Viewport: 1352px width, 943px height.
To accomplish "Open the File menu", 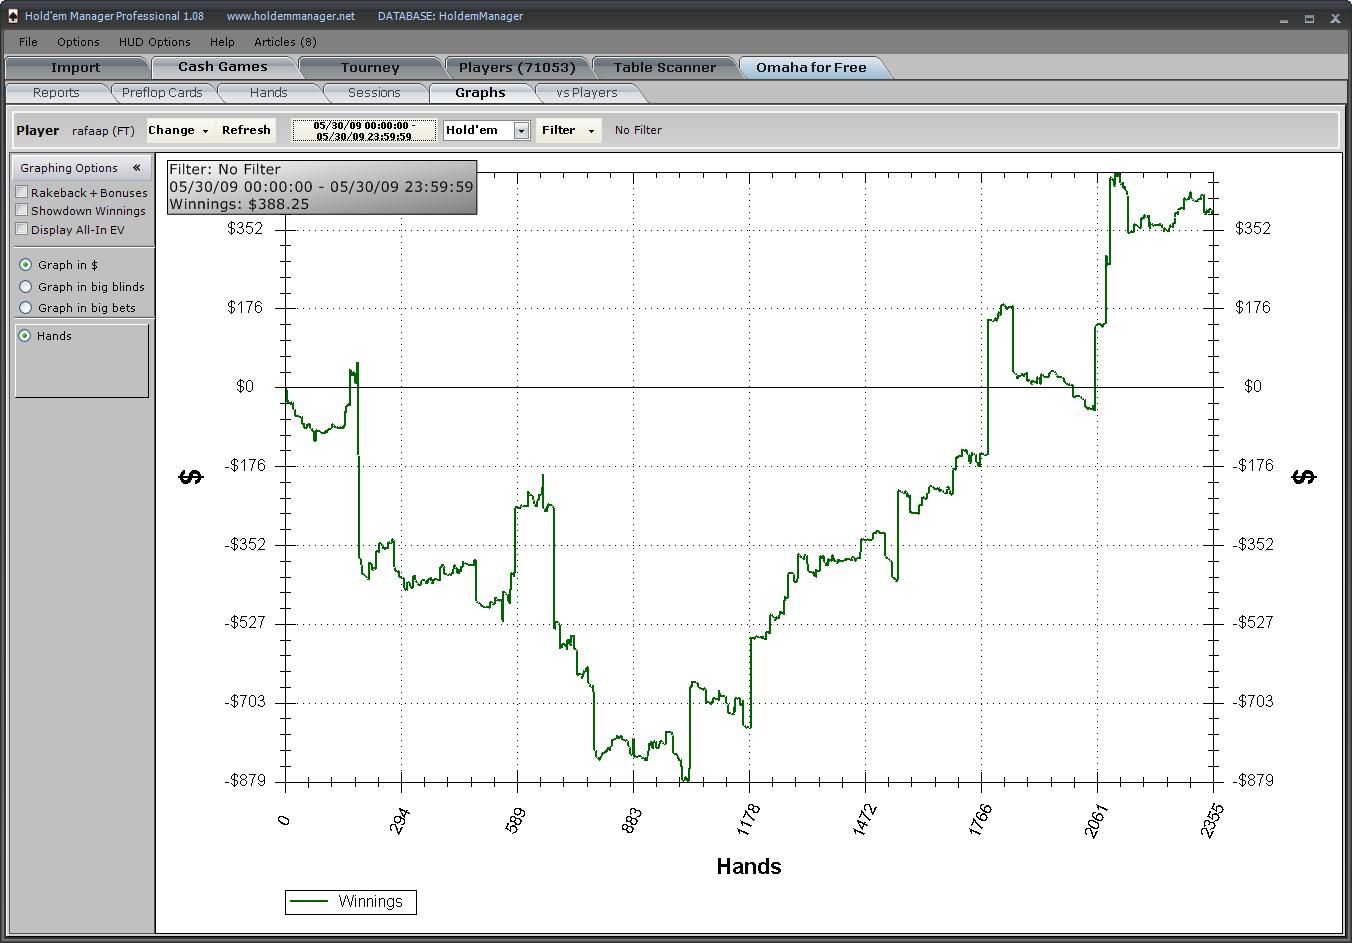I will coord(28,42).
